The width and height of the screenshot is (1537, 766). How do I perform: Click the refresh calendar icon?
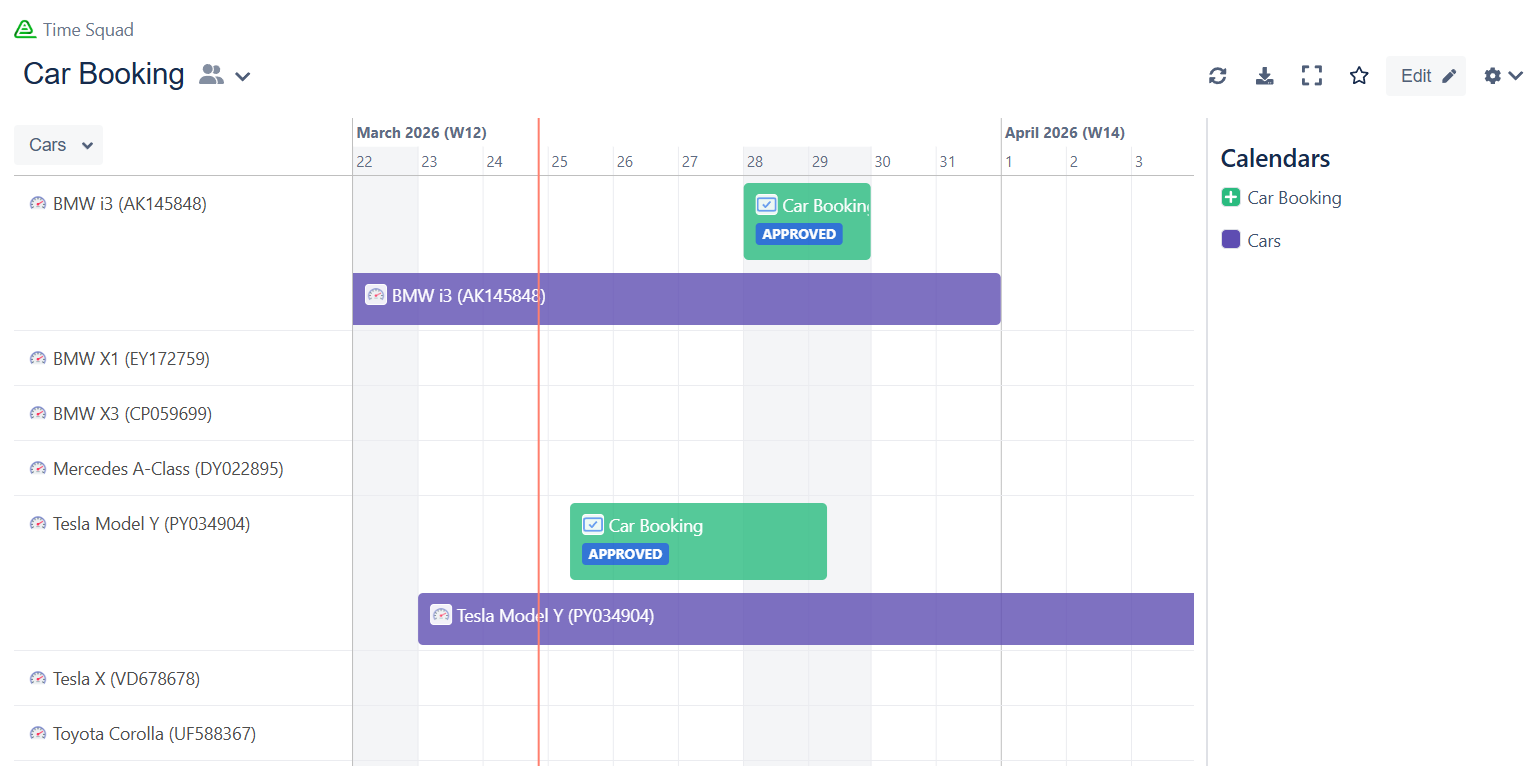(x=1217, y=76)
